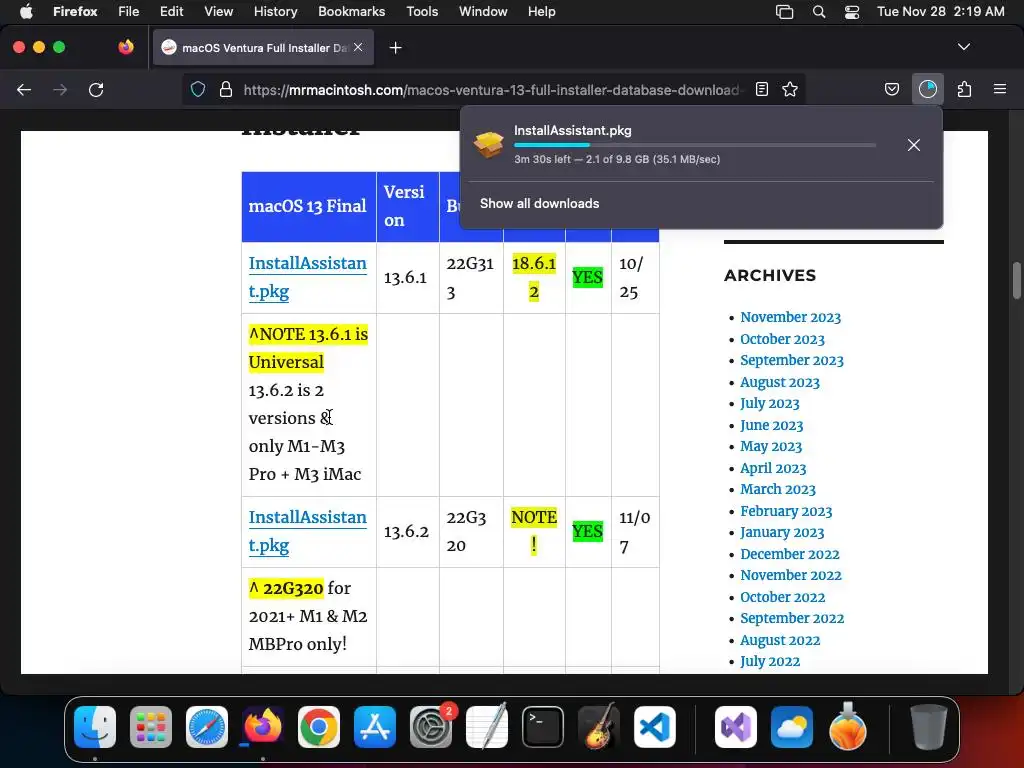This screenshot has height=768, width=1024.
Task: Open the April 2023 archive
Action: [x=773, y=468]
